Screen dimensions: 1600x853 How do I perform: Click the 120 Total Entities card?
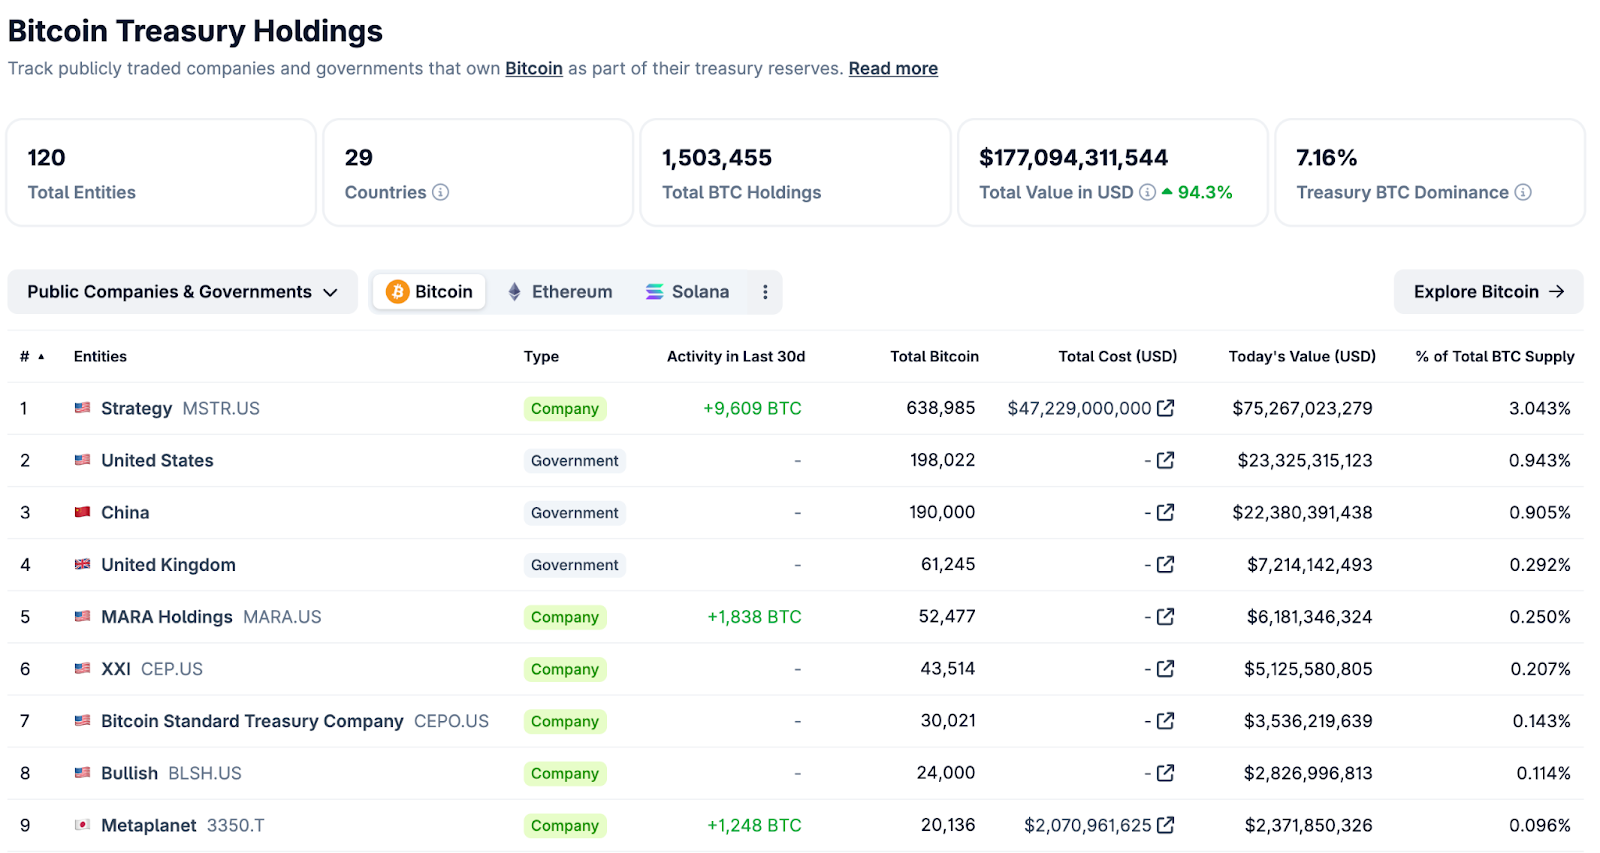[161, 173]
